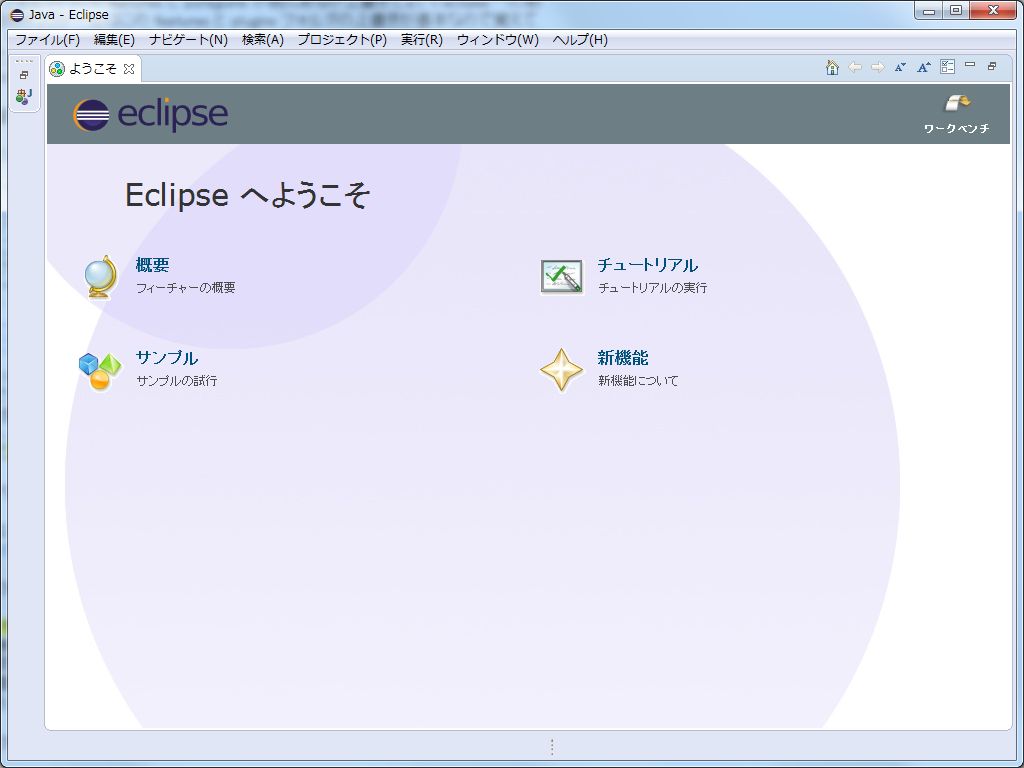This screenshot has width=1024, height=768.
Task: Open the 編集(E) menu
Action: [114, 40]
